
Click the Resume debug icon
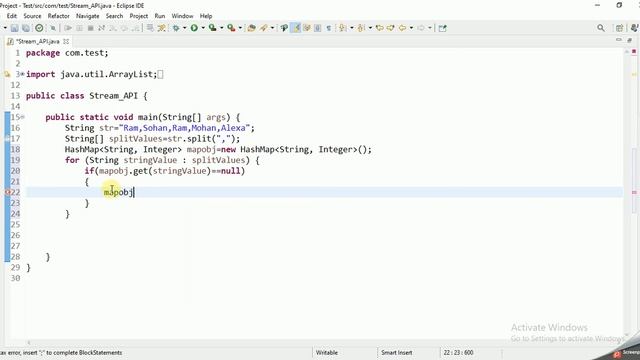tap(68, 28)
